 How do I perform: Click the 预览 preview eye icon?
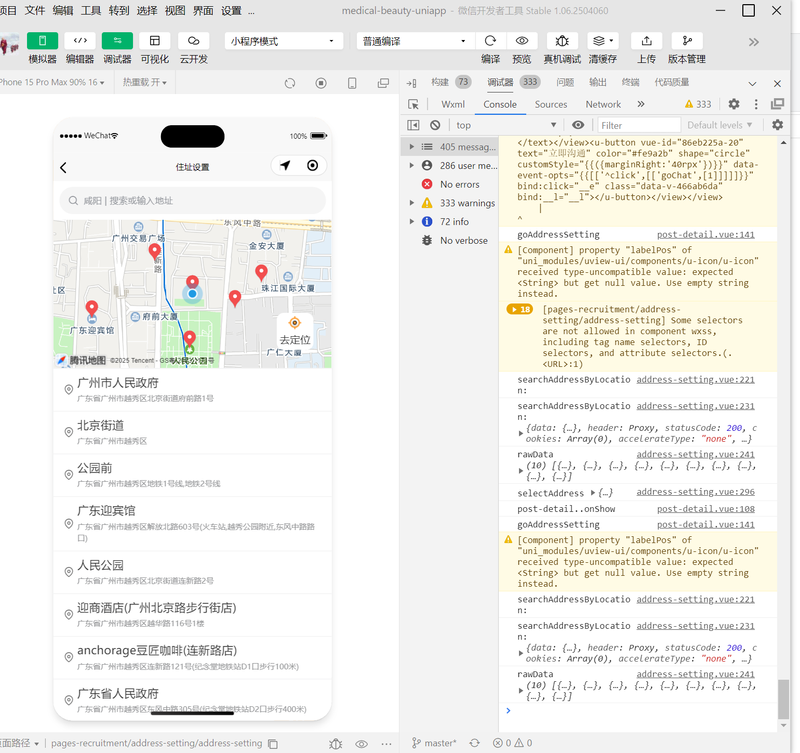tap(521, 41)
